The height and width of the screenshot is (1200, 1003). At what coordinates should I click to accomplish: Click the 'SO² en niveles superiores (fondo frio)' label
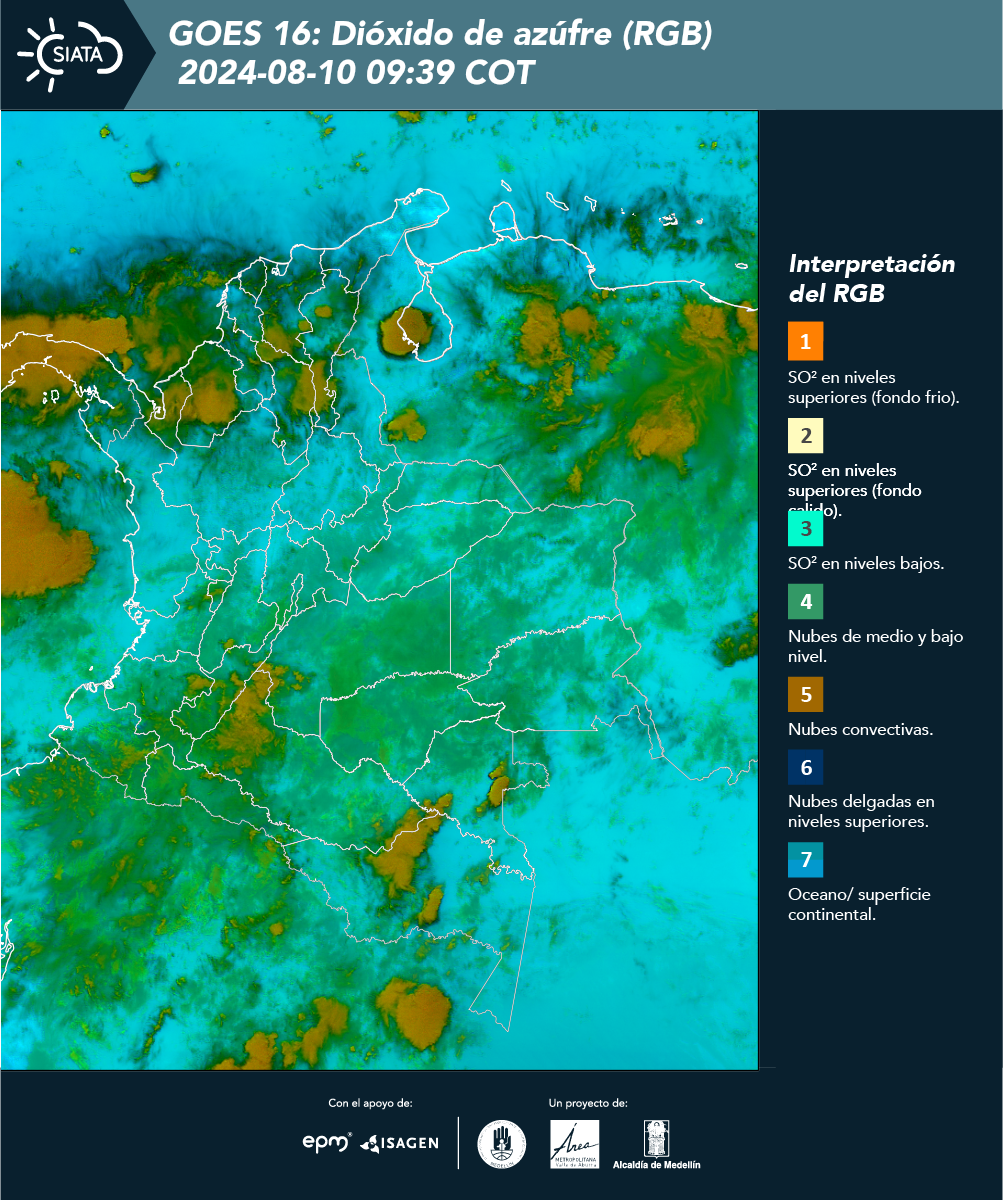874,387
